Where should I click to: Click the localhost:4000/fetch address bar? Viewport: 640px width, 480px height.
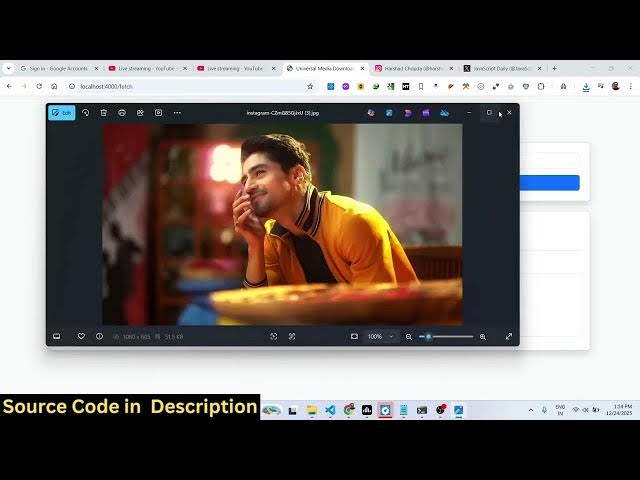pyautogui.click(x=192, y=87)
